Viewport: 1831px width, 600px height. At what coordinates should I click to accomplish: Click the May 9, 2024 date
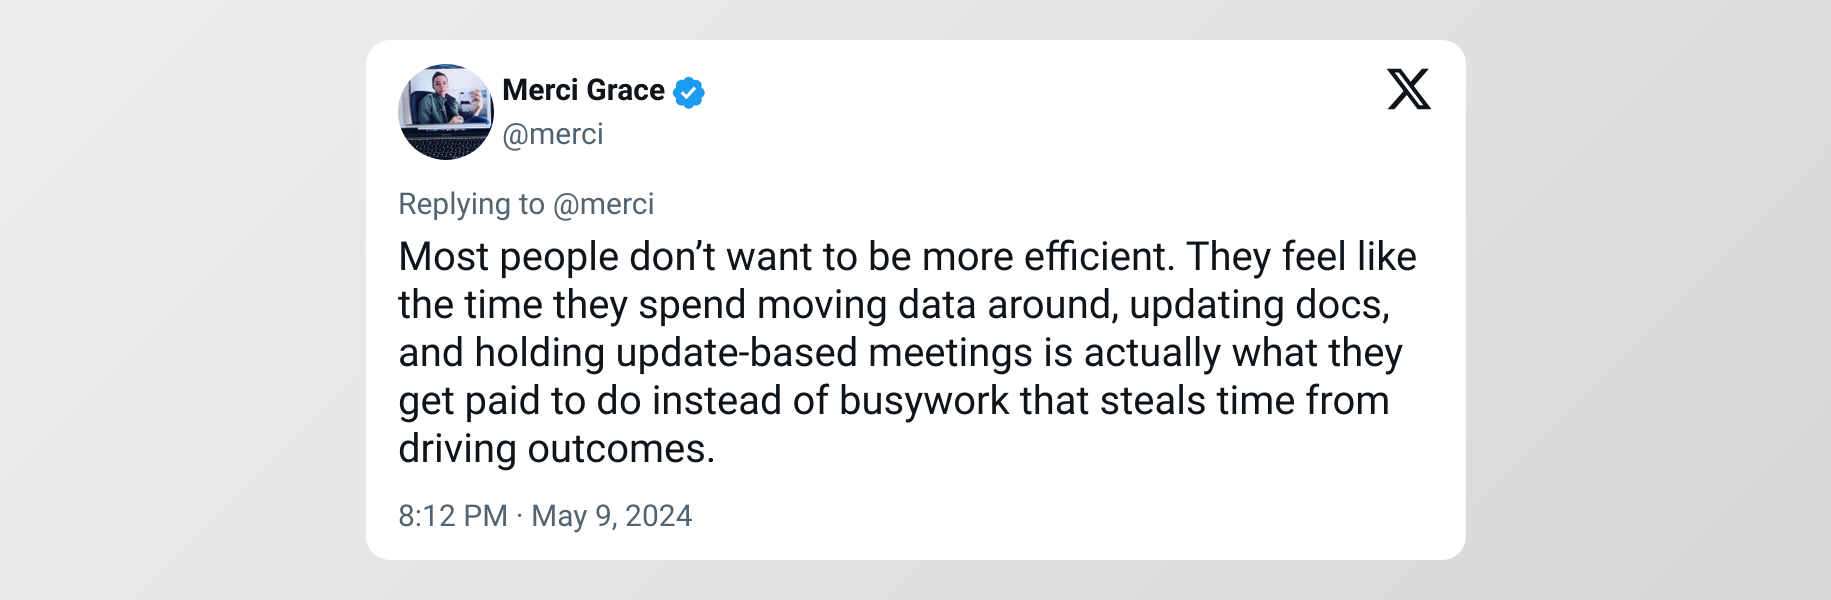coord(611,516)
